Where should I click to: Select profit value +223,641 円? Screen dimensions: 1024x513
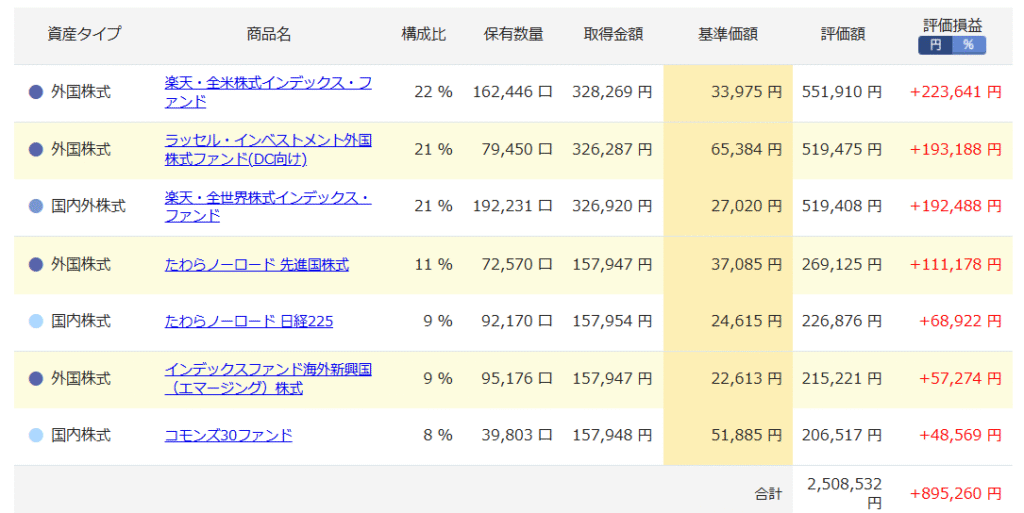point(956,92)
